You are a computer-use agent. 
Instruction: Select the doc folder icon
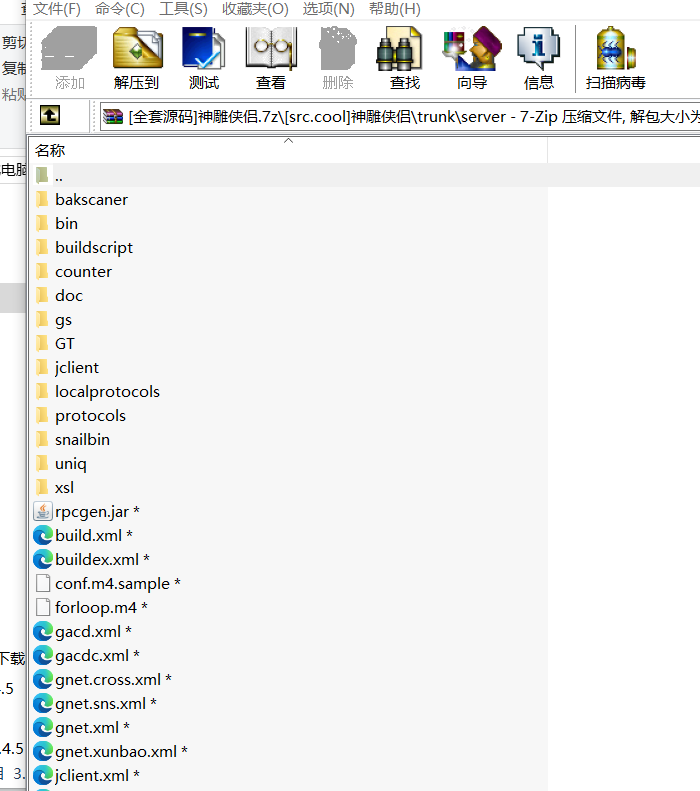coord(42,295)
